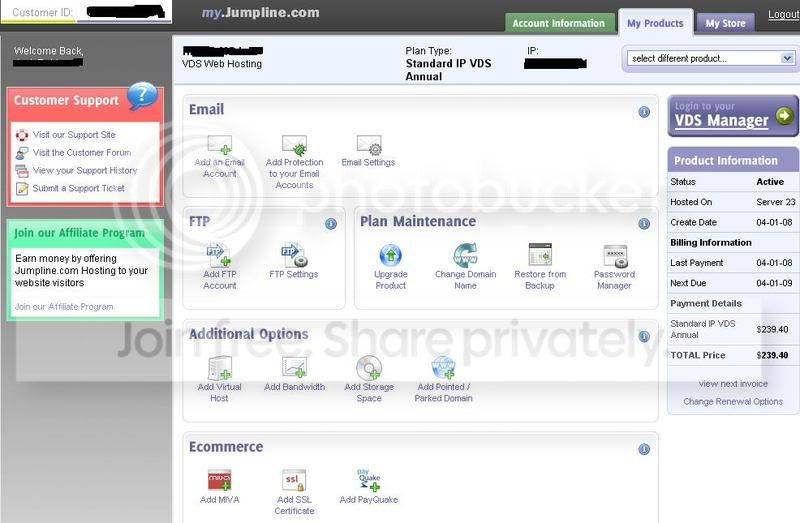Click the my.Jumpline.com logo
The image size is (800, 523).
click(x=261, y=13)
